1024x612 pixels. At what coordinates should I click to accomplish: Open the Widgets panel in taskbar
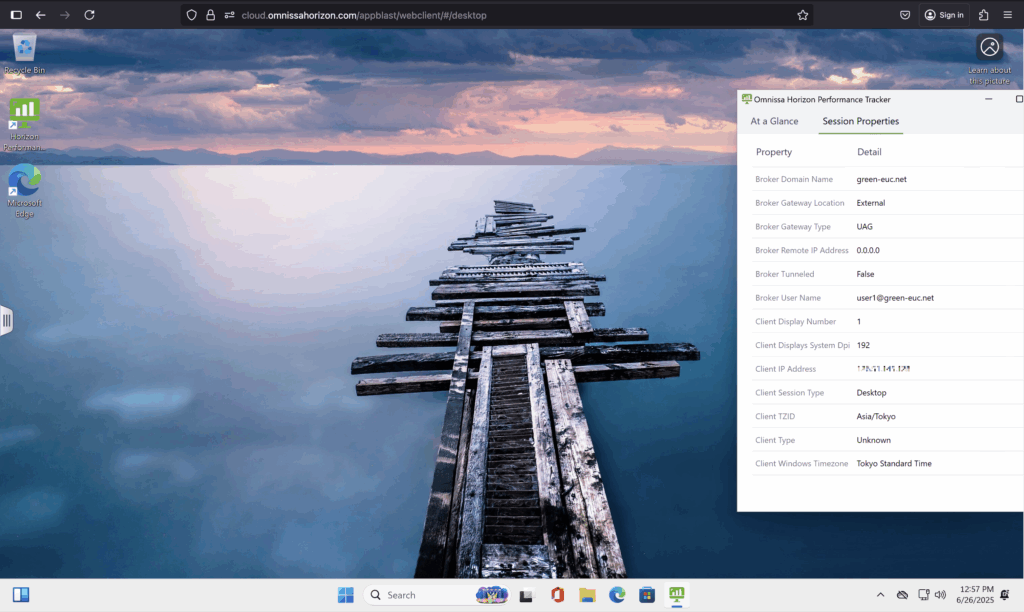click(x=20, y=595)
